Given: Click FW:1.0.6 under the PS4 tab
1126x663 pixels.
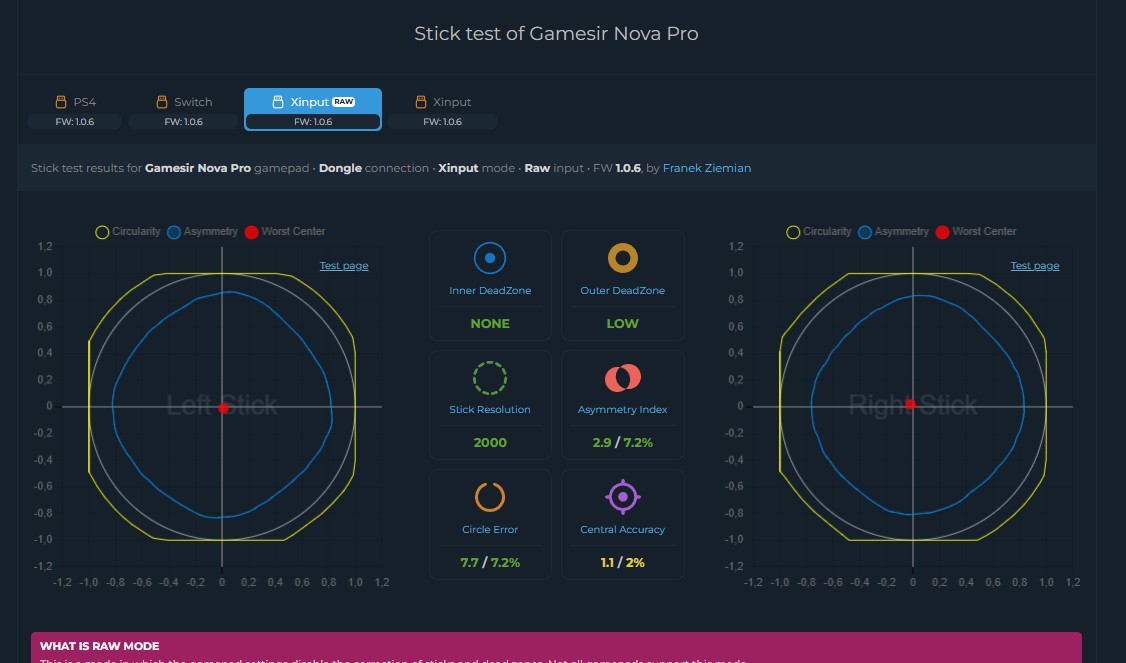Looking at the screenshot, I should (75, 122).
